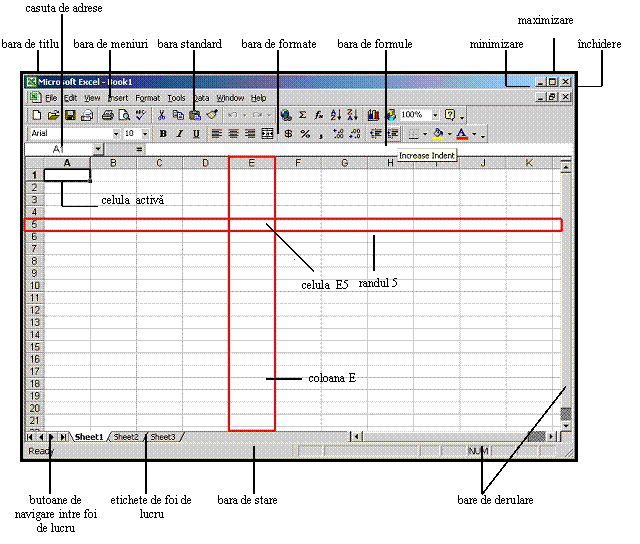Click the Print icon

[x=107, y=116]
